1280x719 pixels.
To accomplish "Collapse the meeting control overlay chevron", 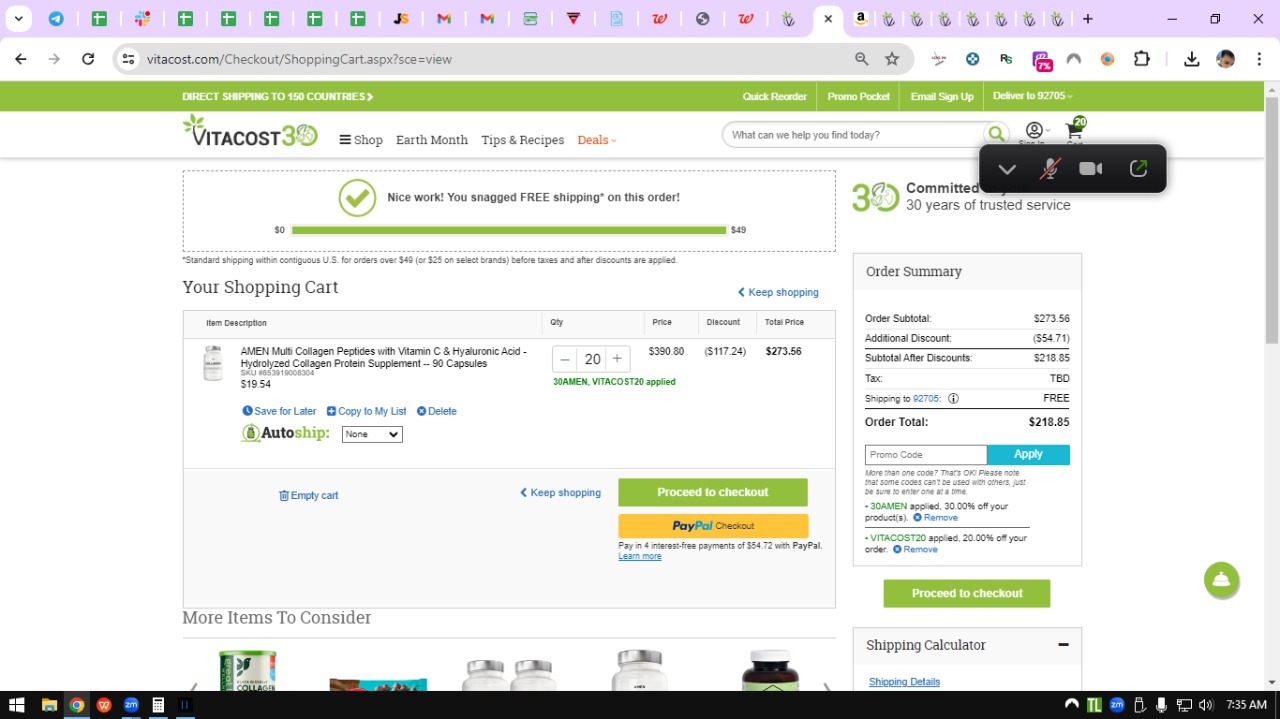I will click(x=1007, y=169).
